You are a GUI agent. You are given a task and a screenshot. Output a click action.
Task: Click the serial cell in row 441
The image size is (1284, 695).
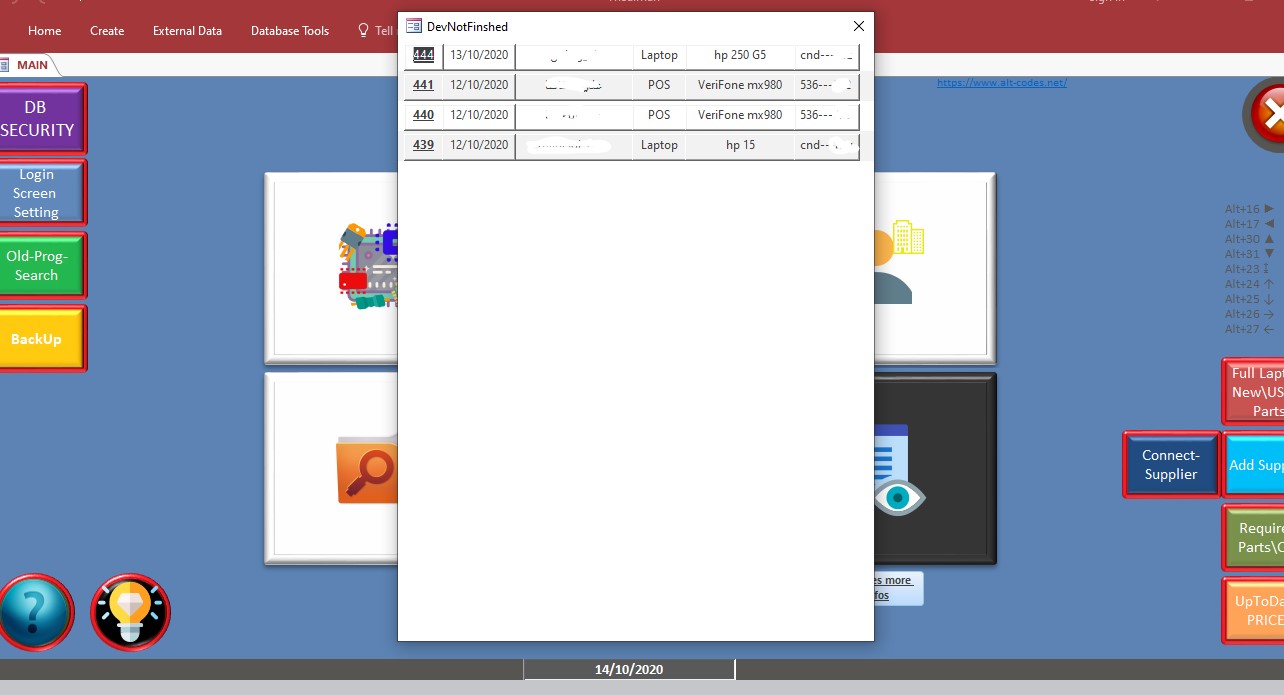click(827, 85)
